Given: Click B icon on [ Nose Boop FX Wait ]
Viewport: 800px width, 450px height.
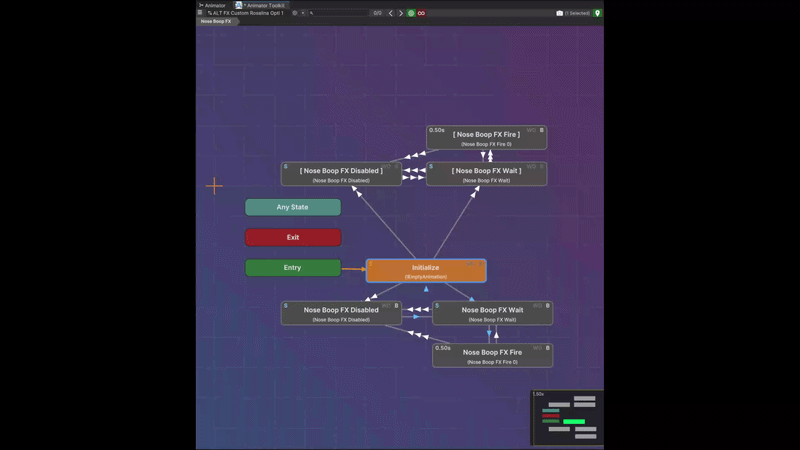Looking at the screenshot, I should click(542, 166).
